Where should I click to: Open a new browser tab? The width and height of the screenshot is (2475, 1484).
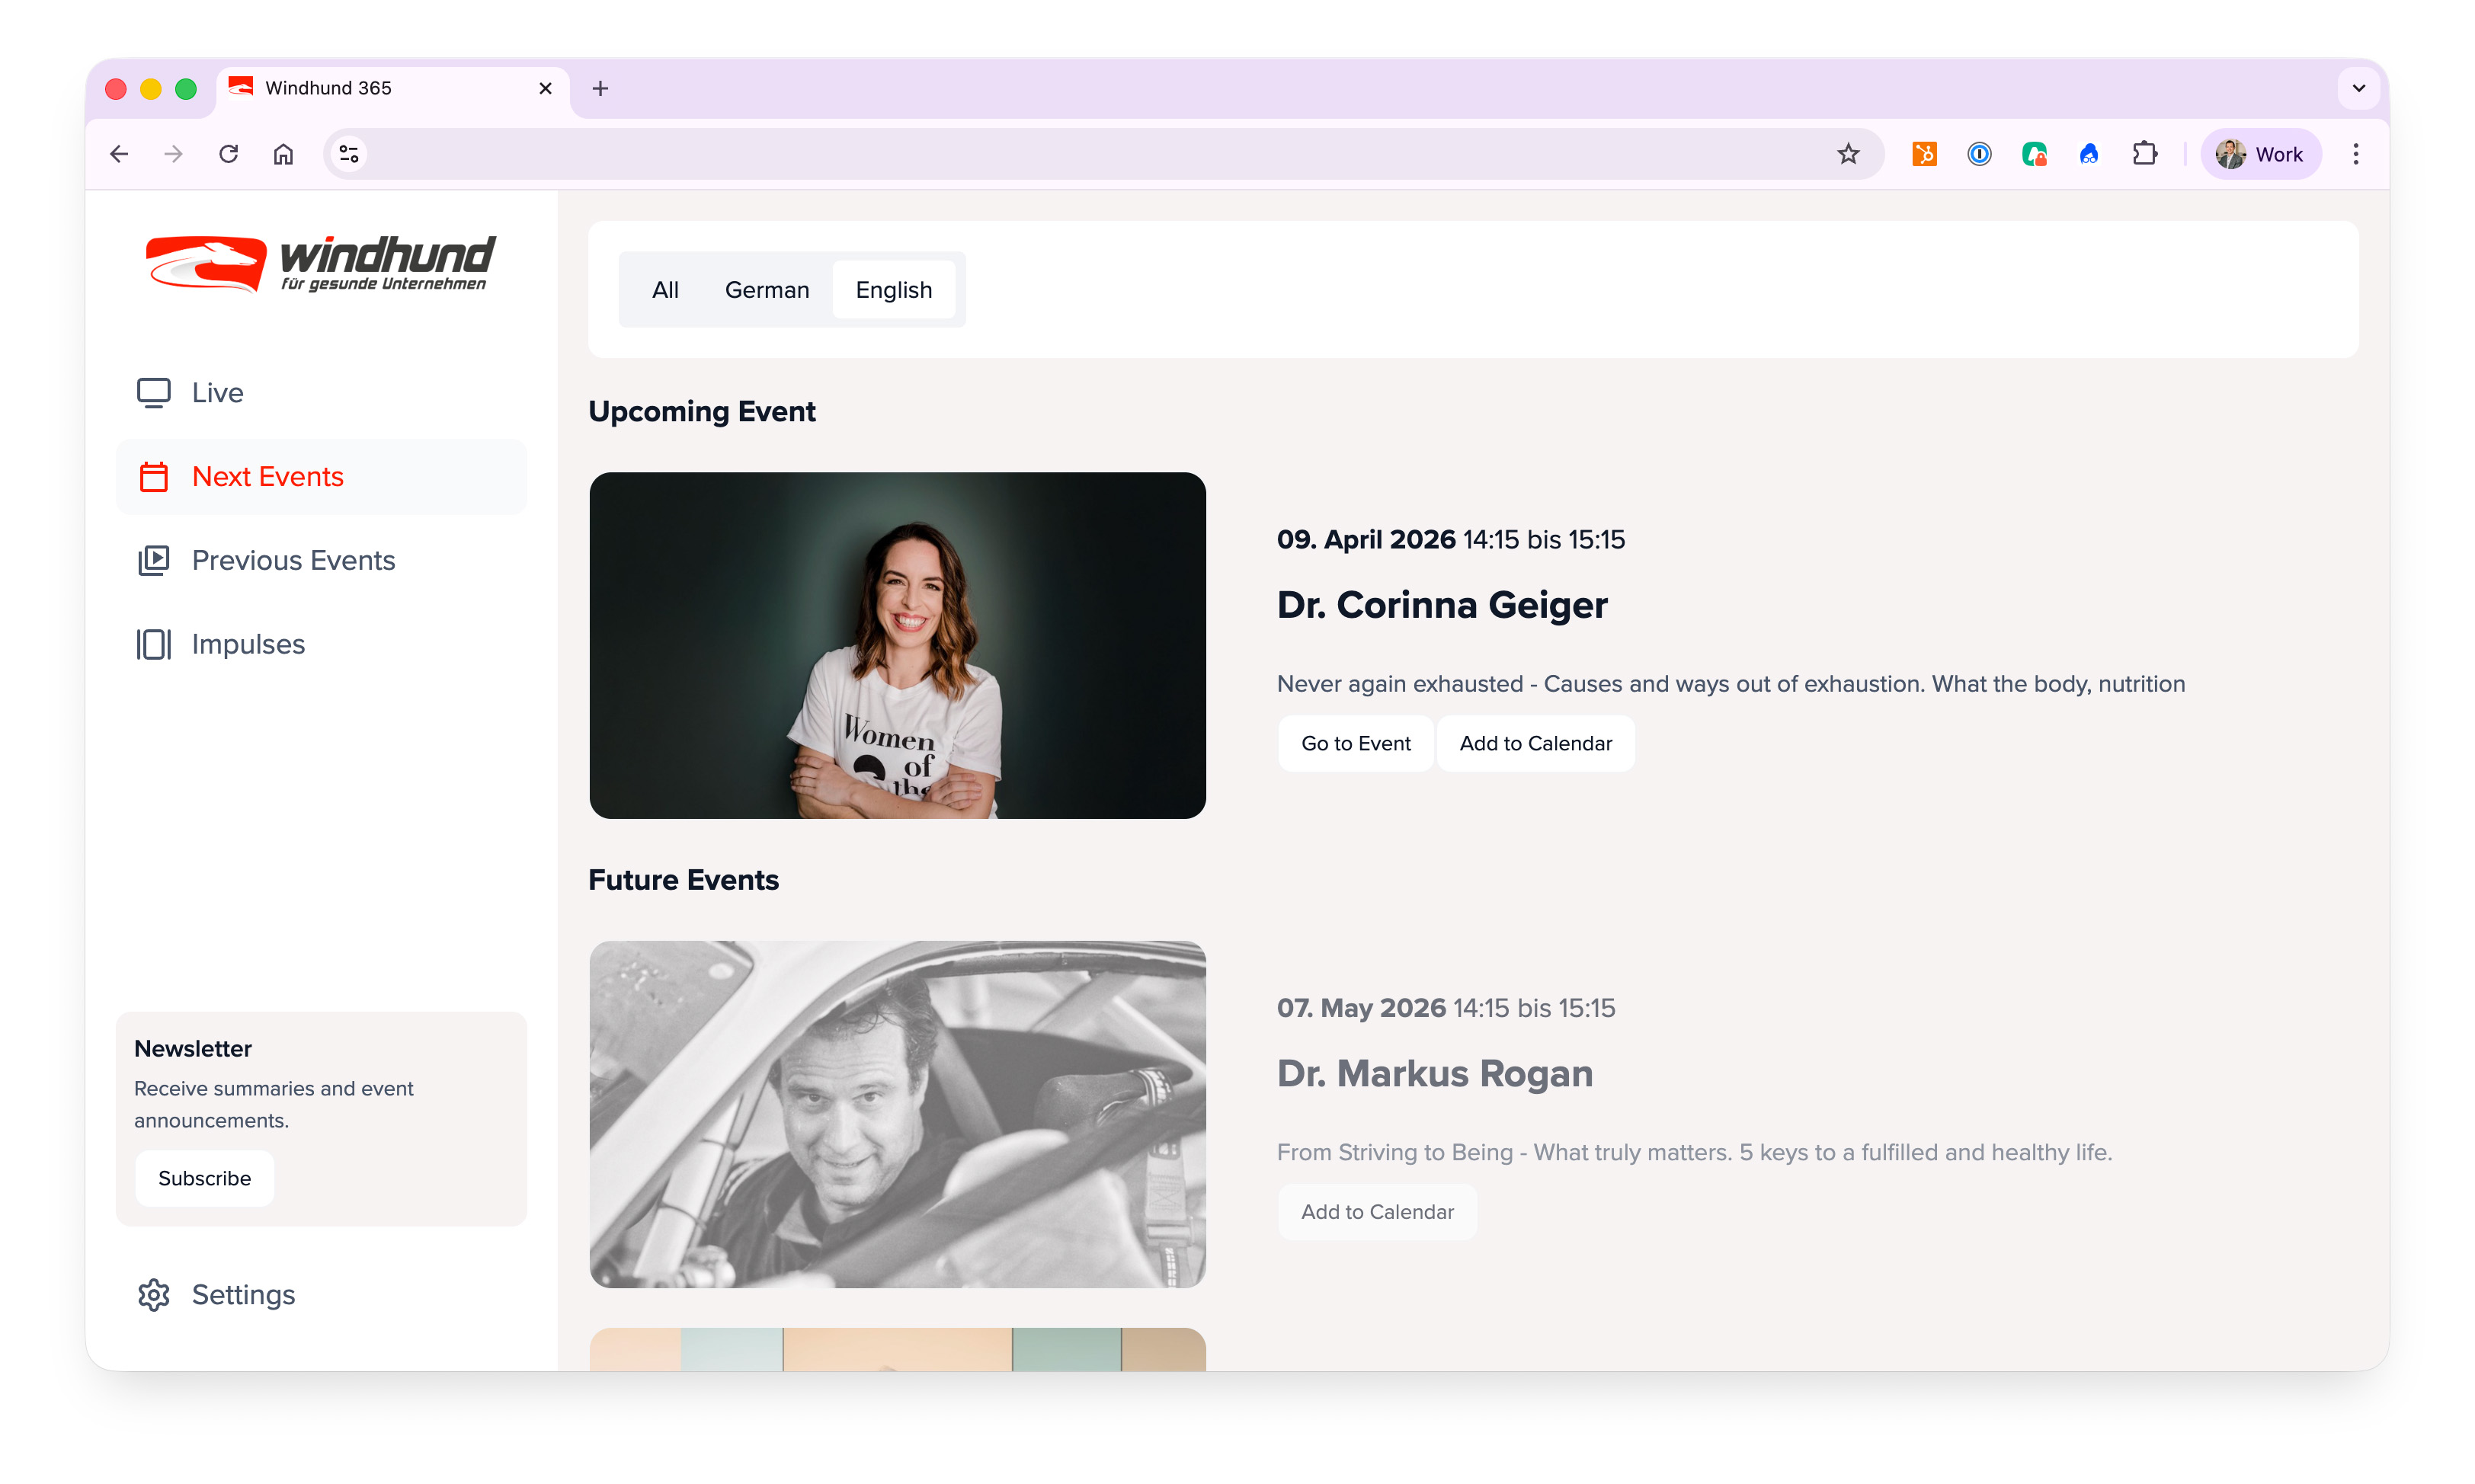(600, 88)
